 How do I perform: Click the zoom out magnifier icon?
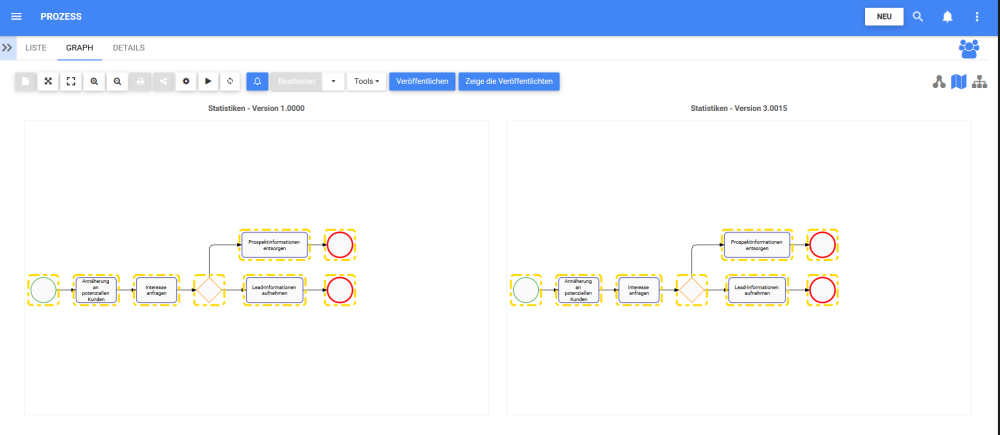[x=117, y=81]
